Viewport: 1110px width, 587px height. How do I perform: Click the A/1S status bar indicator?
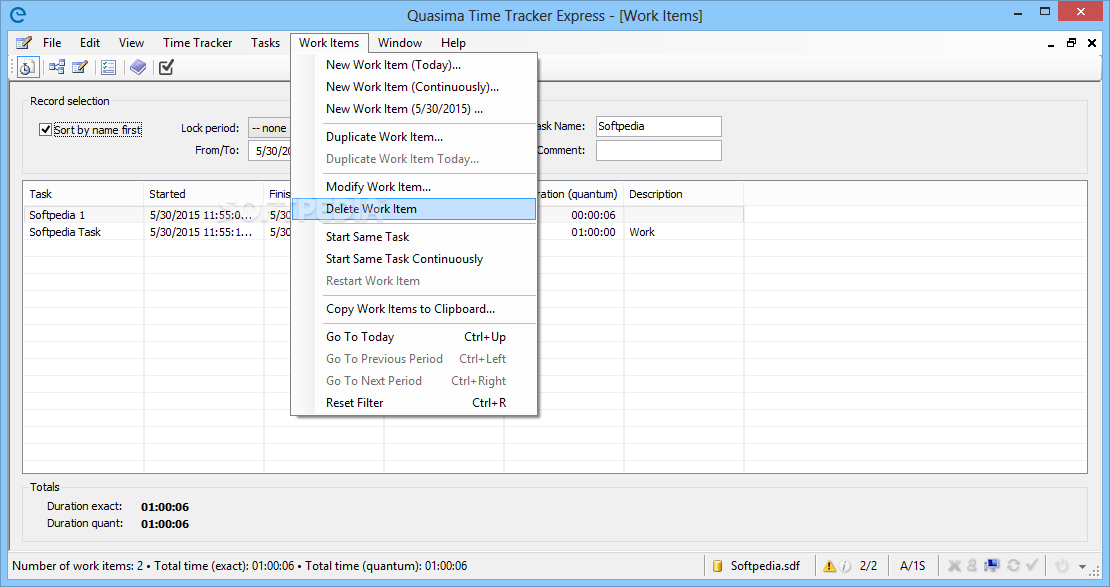[912, 566]
